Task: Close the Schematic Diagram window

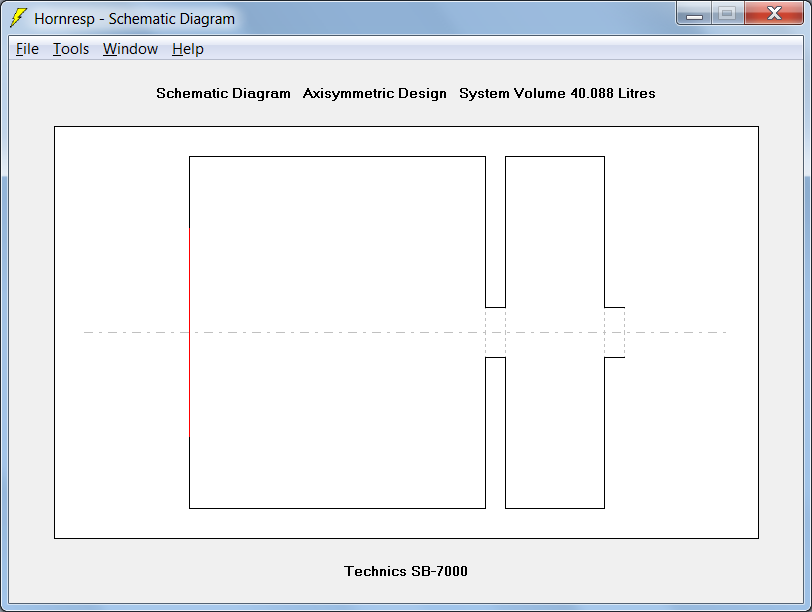Action: [774, 13]
